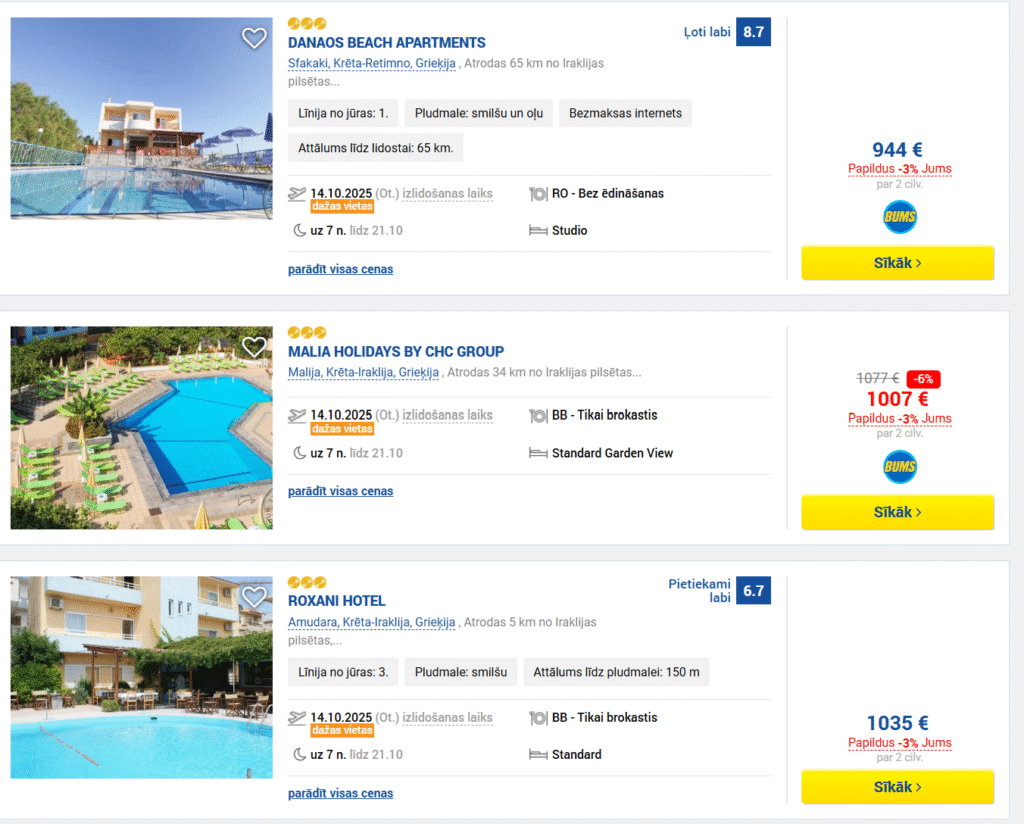Viewport: 1024px width, 824px height.
Task: Click bed room-type icon for Malia Holidays
Action: click(538, 453)
